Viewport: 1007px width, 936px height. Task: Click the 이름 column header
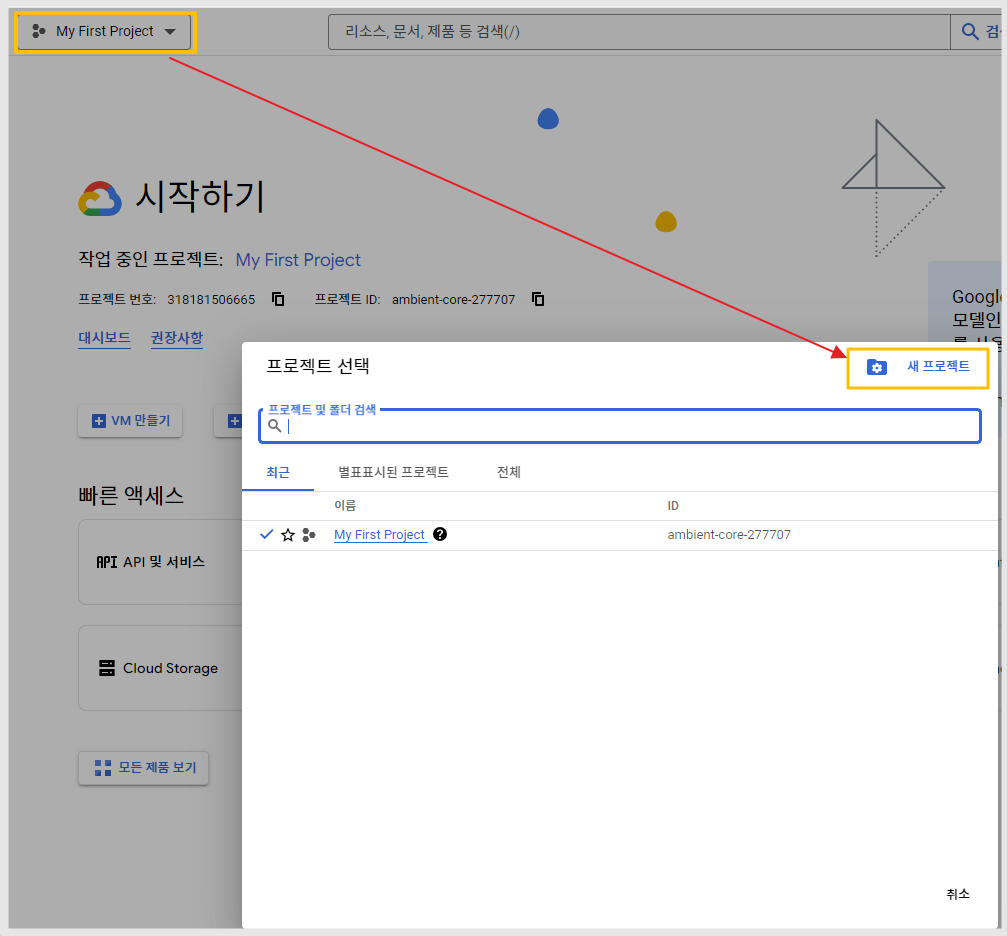click(x=345, y=506)
